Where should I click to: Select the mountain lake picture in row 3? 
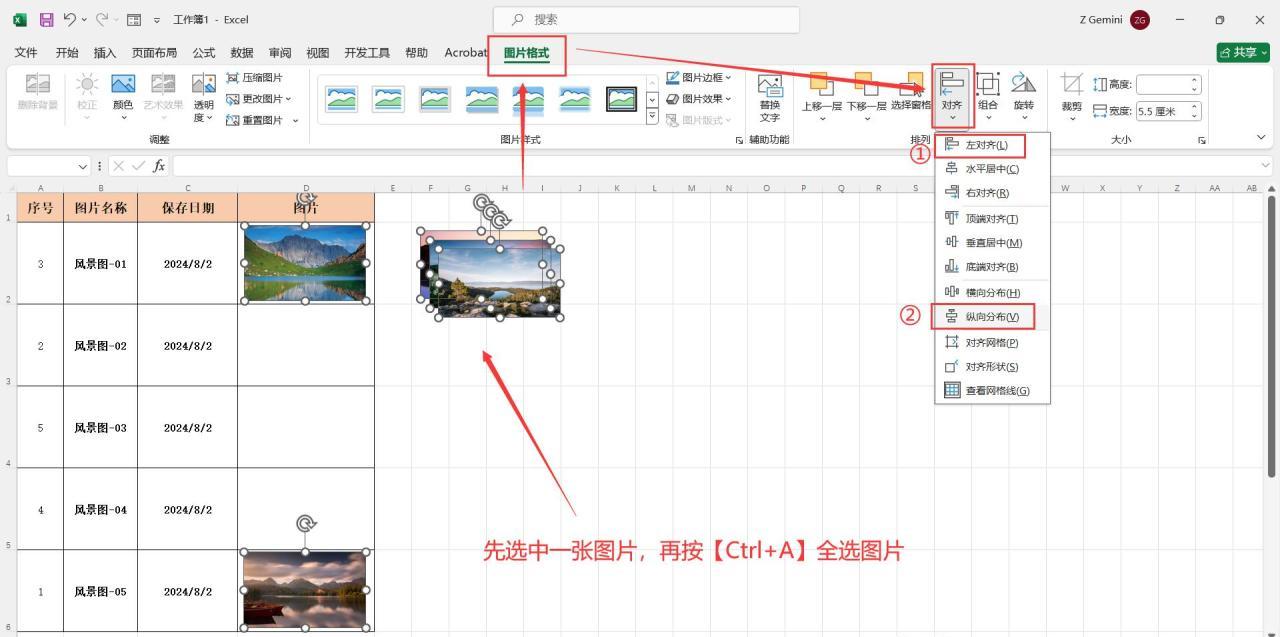click(305, 263)
